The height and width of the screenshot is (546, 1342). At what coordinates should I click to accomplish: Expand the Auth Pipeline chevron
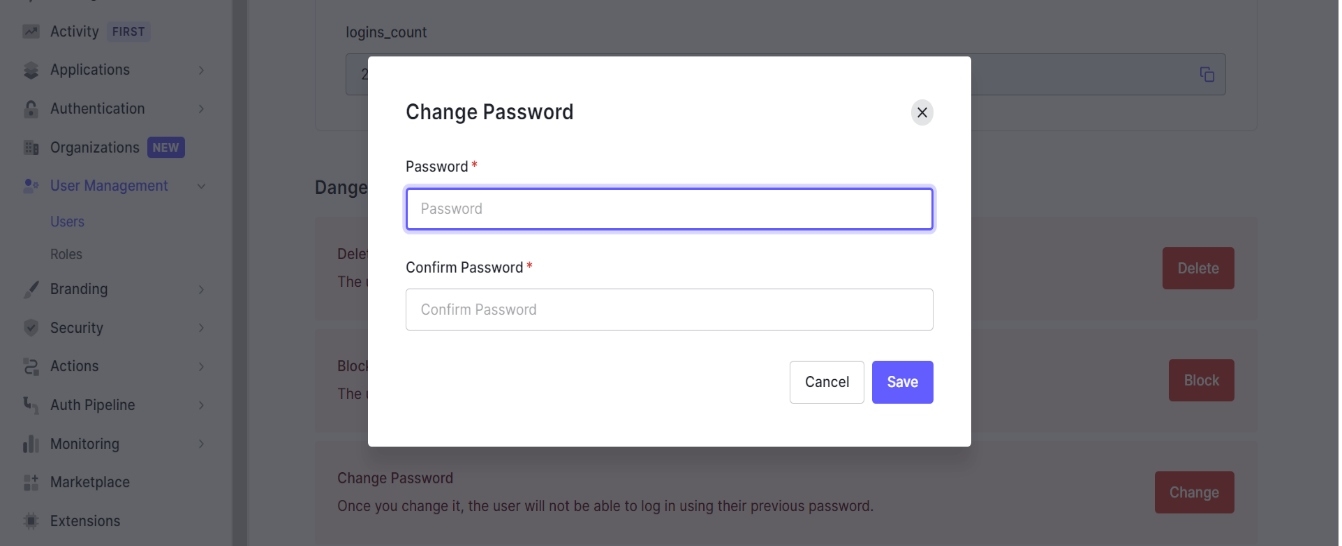(x=201, y=405)
